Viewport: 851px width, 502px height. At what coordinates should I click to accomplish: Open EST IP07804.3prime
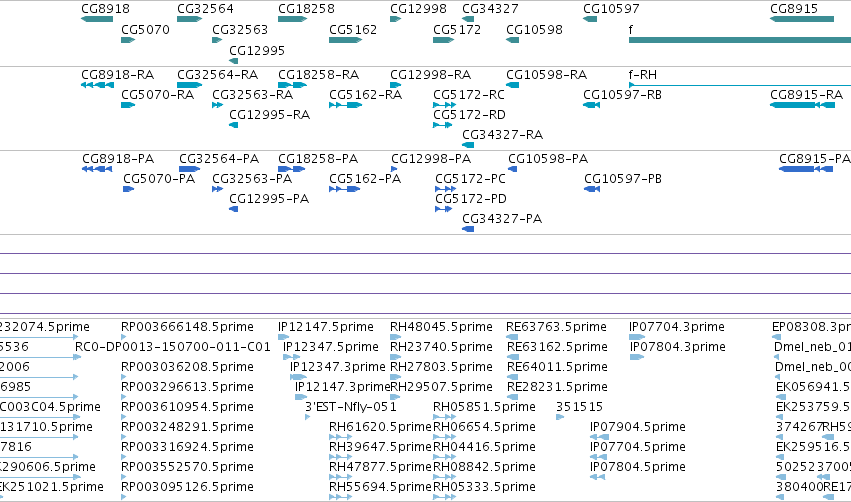(x=677, y=346)
